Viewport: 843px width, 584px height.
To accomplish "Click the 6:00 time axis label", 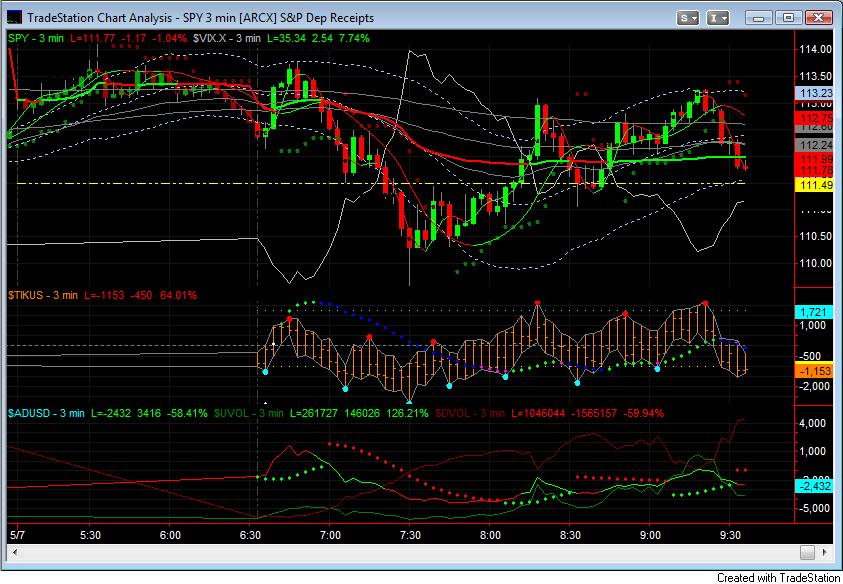I will coord(170,536).
